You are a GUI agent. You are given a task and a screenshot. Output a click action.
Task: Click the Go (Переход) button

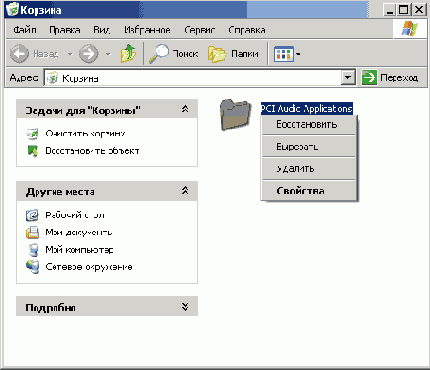click(x=390, y=78)
